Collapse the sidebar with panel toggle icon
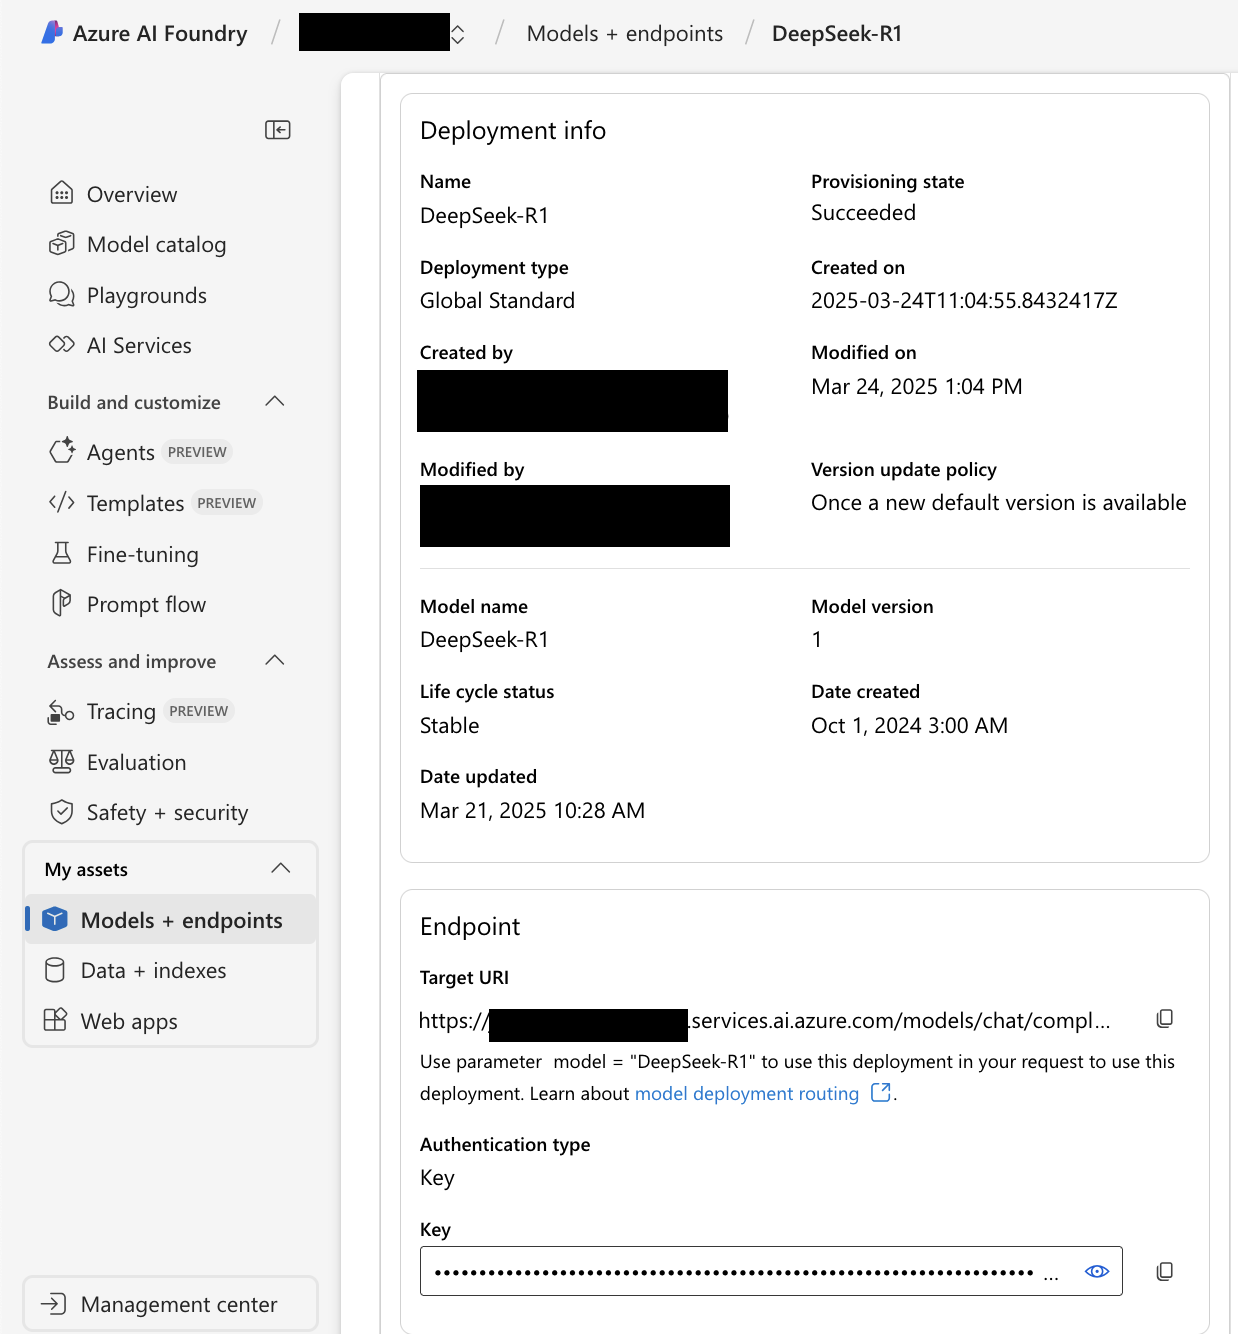This screenshot has width=1238, height=1334. tap(277, 130)
